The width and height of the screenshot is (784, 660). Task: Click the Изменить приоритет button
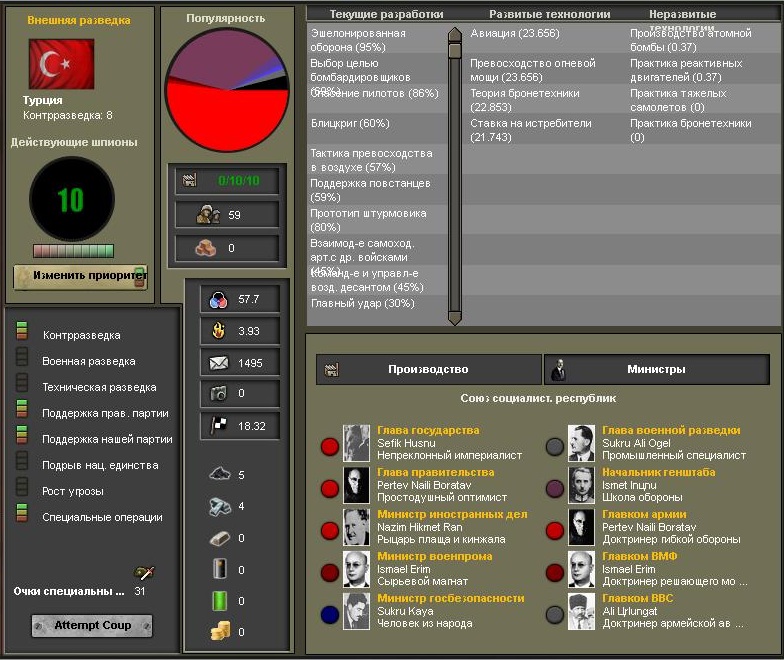(80, 276)
